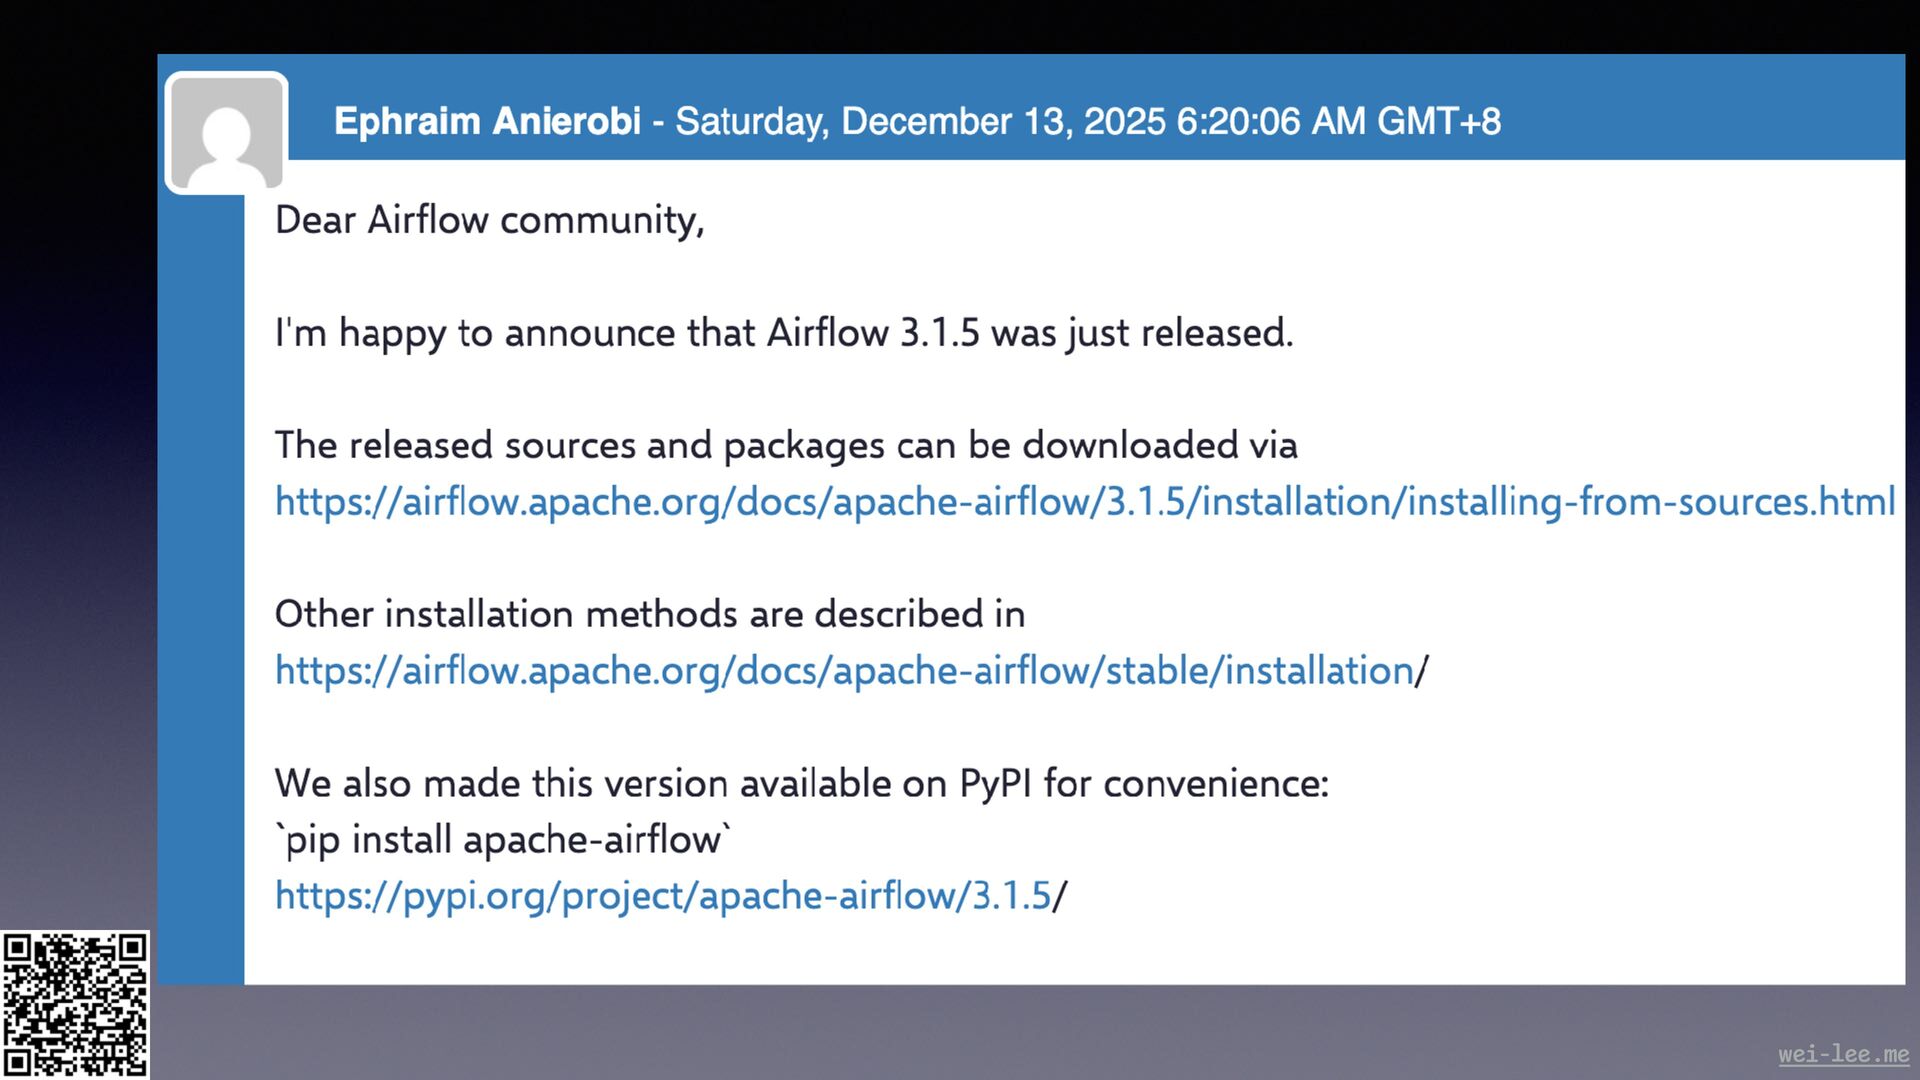Click the Airflow 3.1.5 release announcement sentence
Screen dimensions: 1920x1080
tap(783, 333)
